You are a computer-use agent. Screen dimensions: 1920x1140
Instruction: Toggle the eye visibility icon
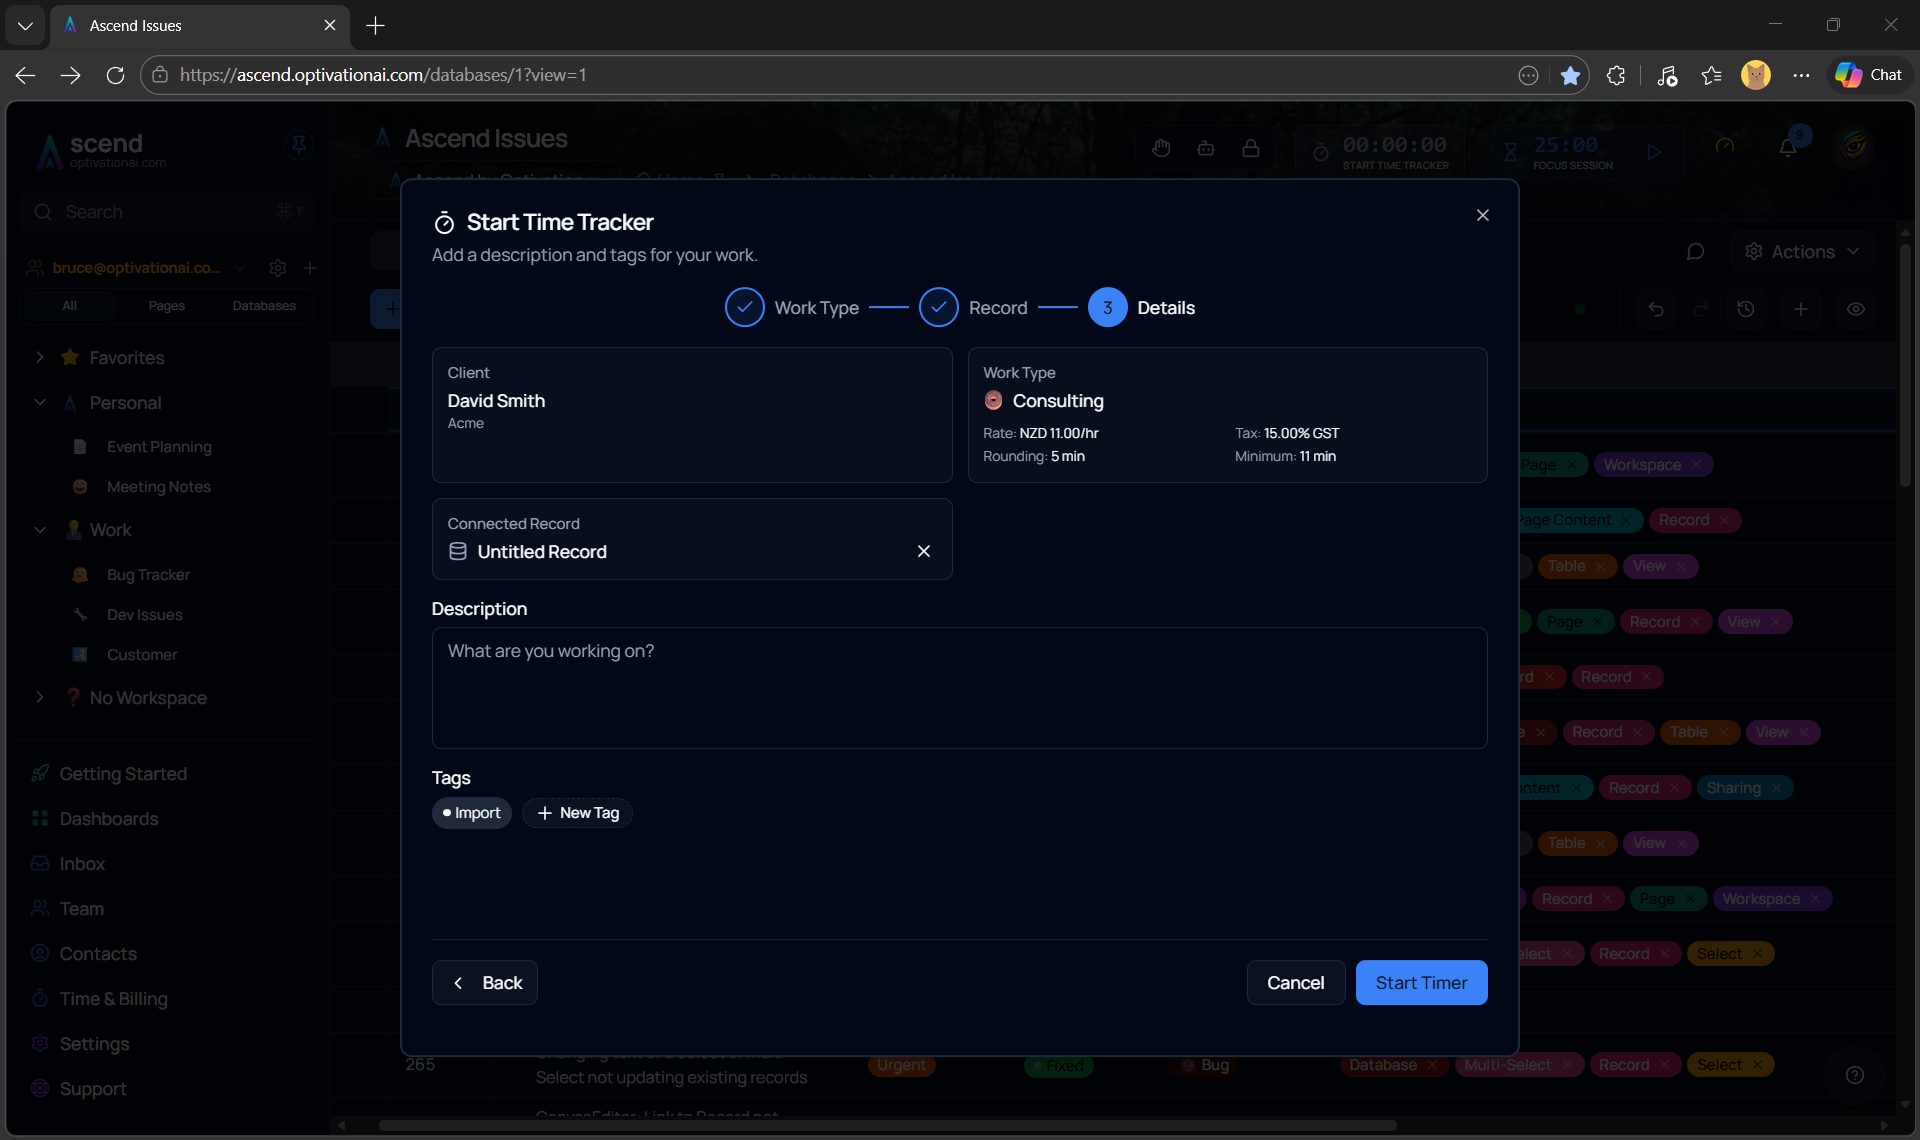[x=1856, y=309]
